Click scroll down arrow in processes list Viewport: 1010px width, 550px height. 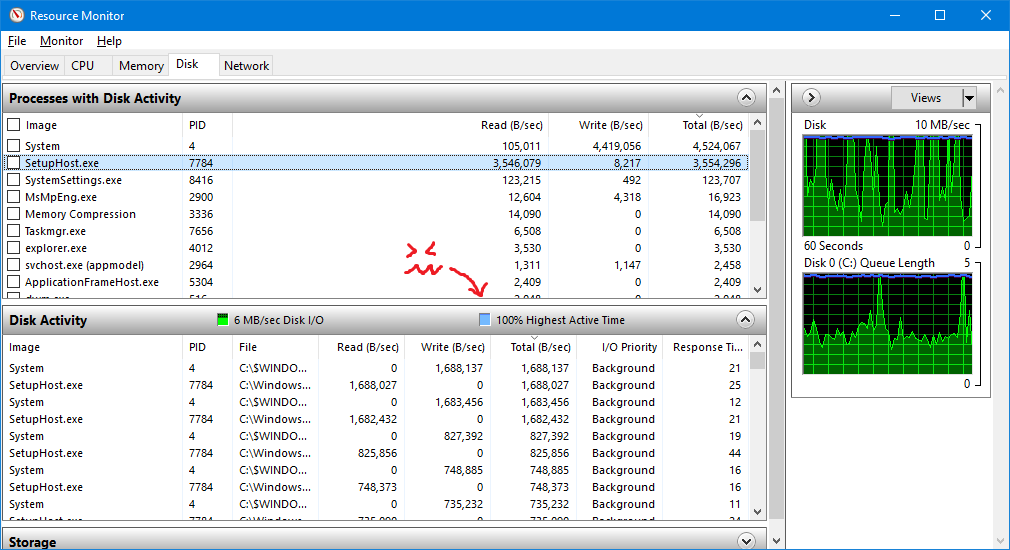click(758, 290)
